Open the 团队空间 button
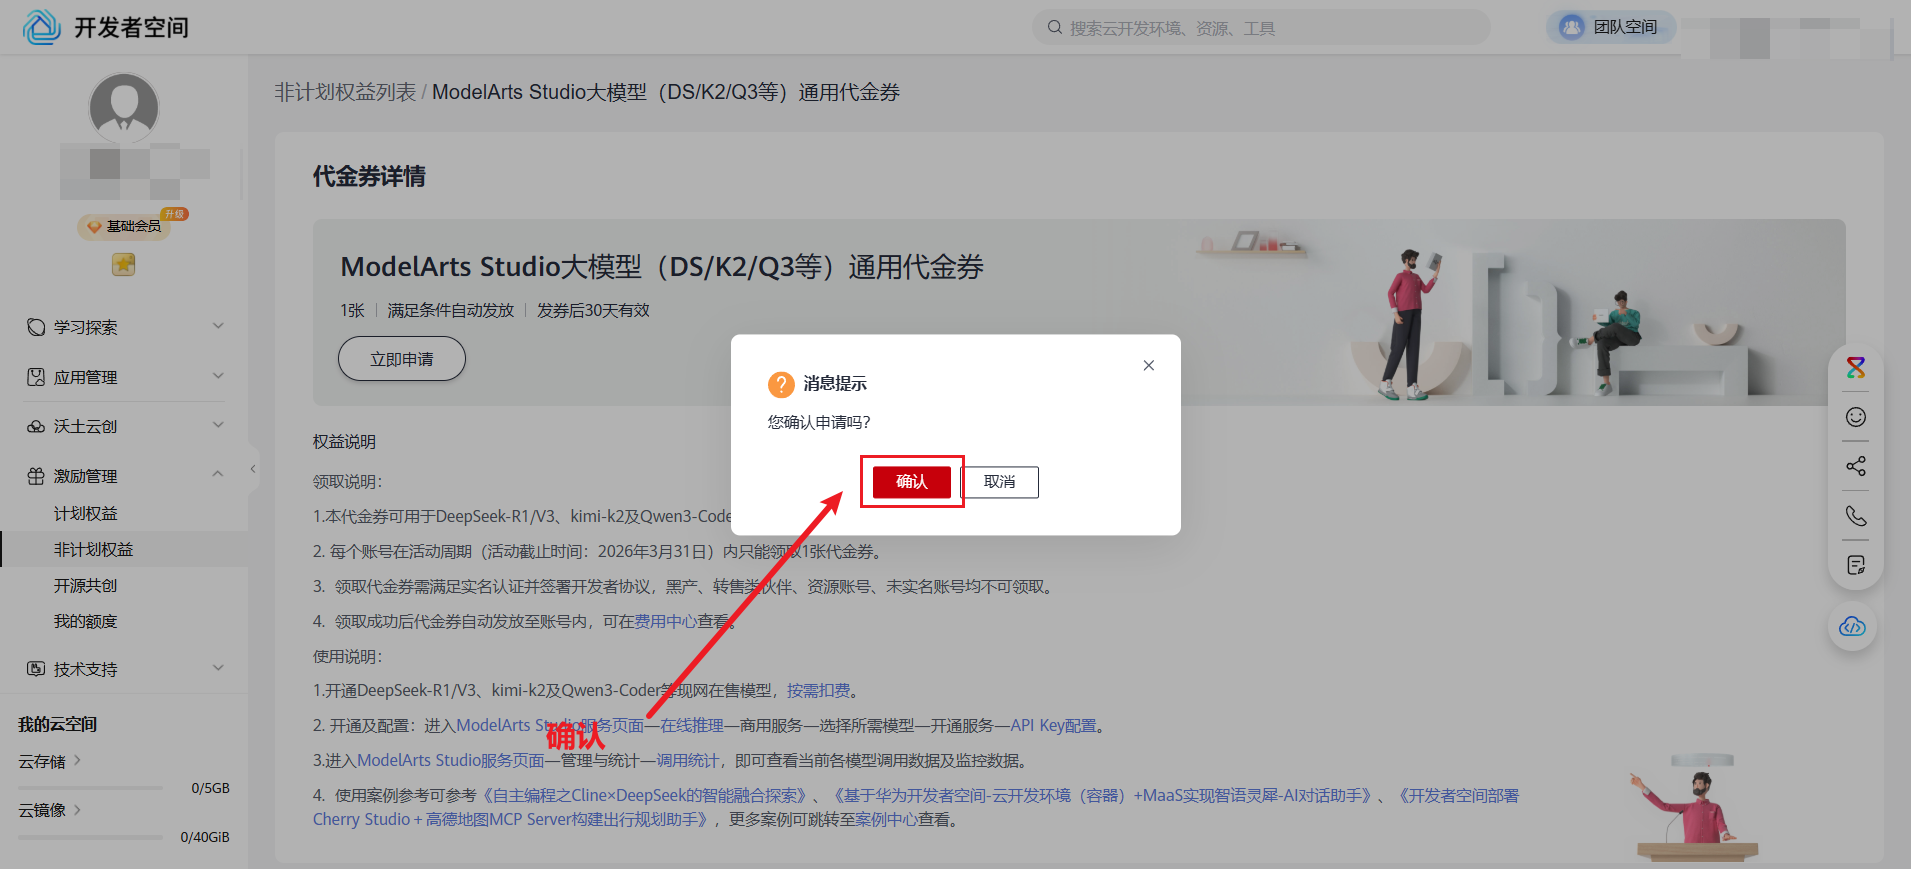The height and width of the screenshot is (869, 1911). [1610, 27]
